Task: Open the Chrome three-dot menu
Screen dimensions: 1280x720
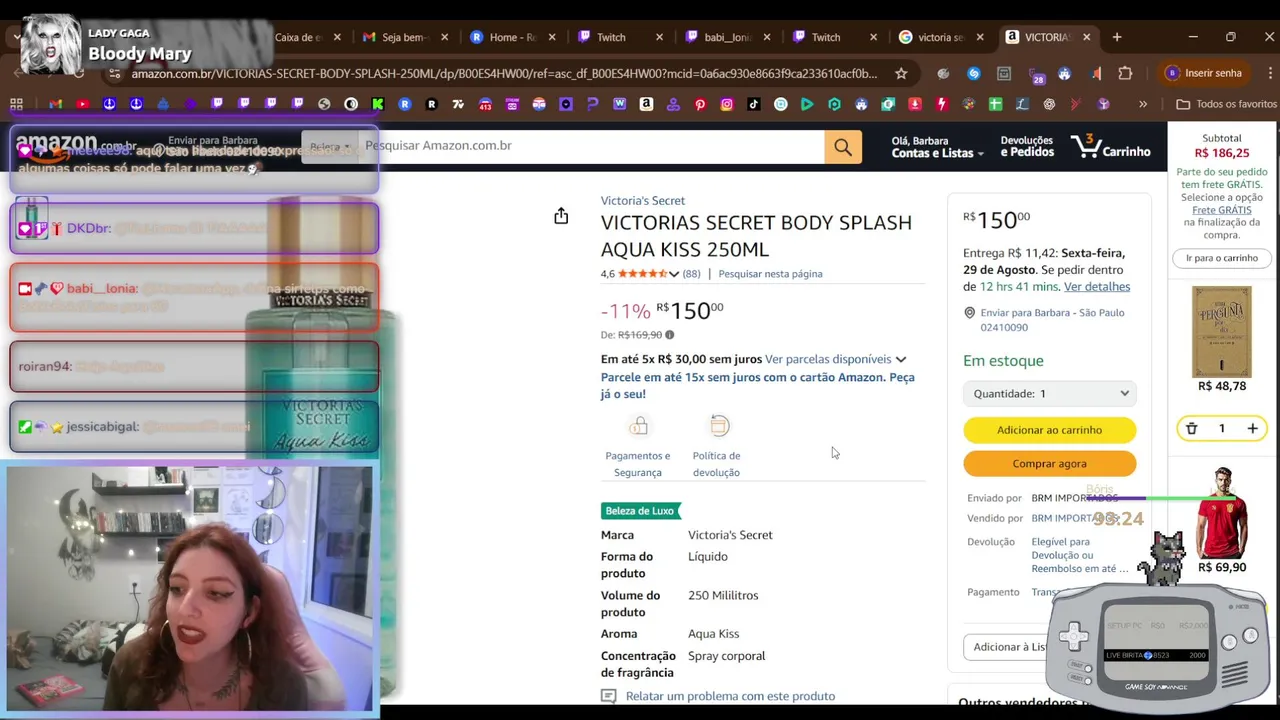Action: 1270,73
